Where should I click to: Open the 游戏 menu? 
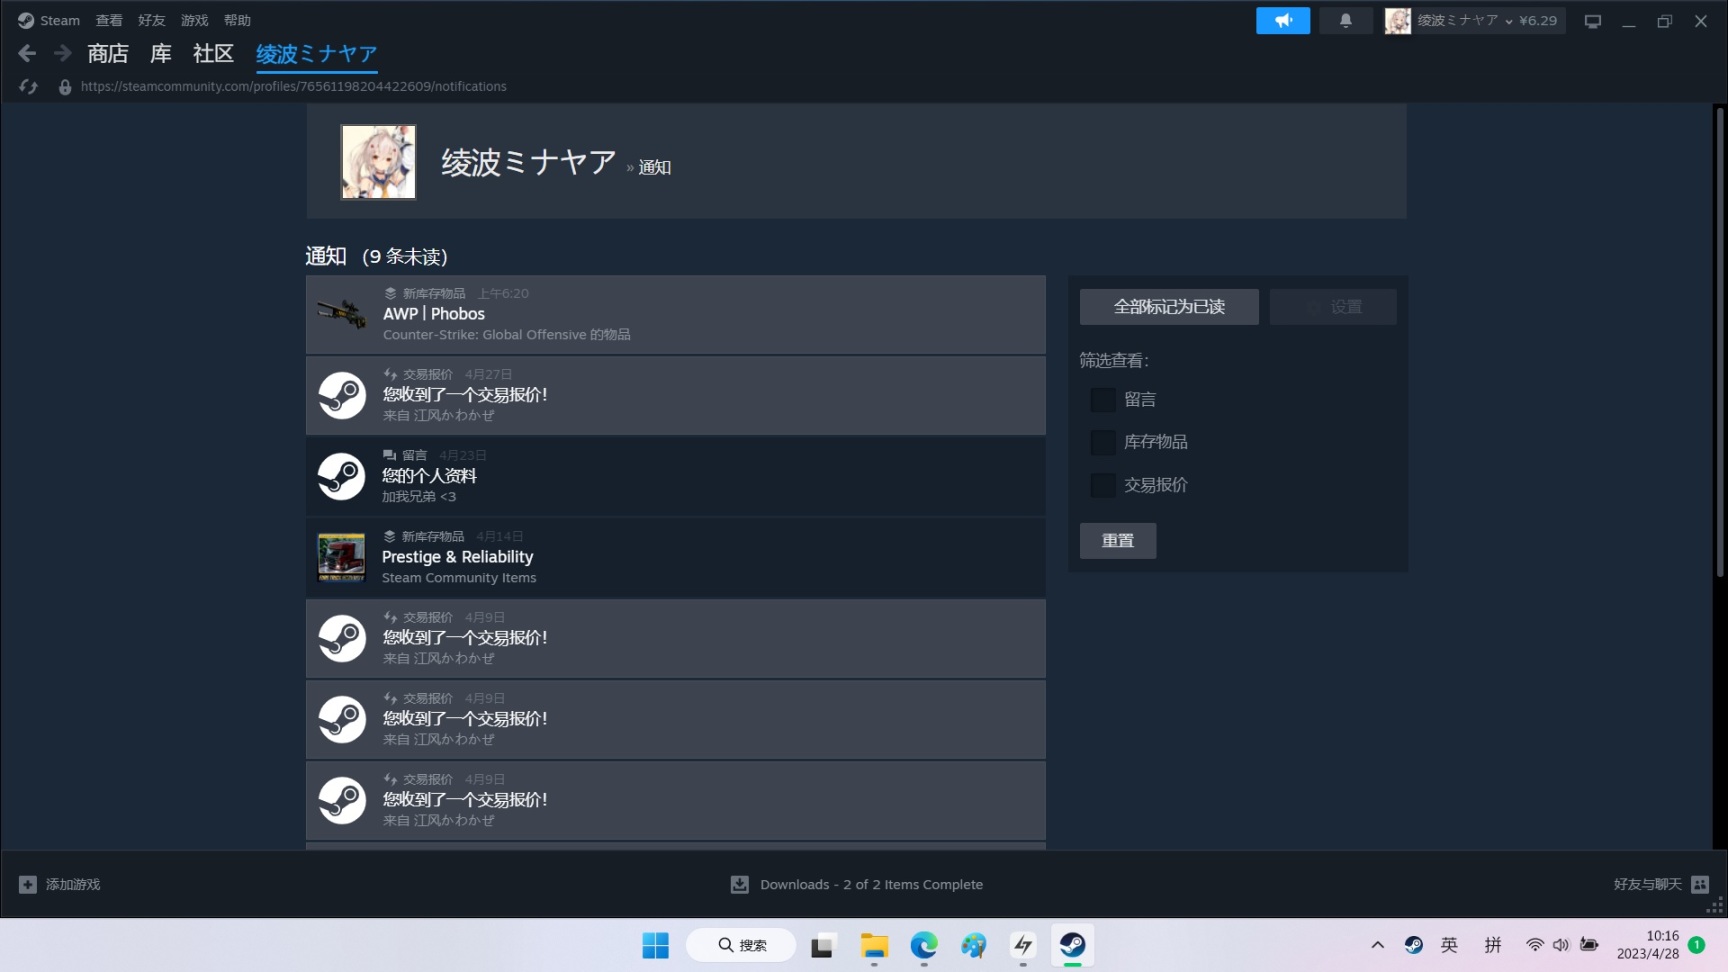195,20
